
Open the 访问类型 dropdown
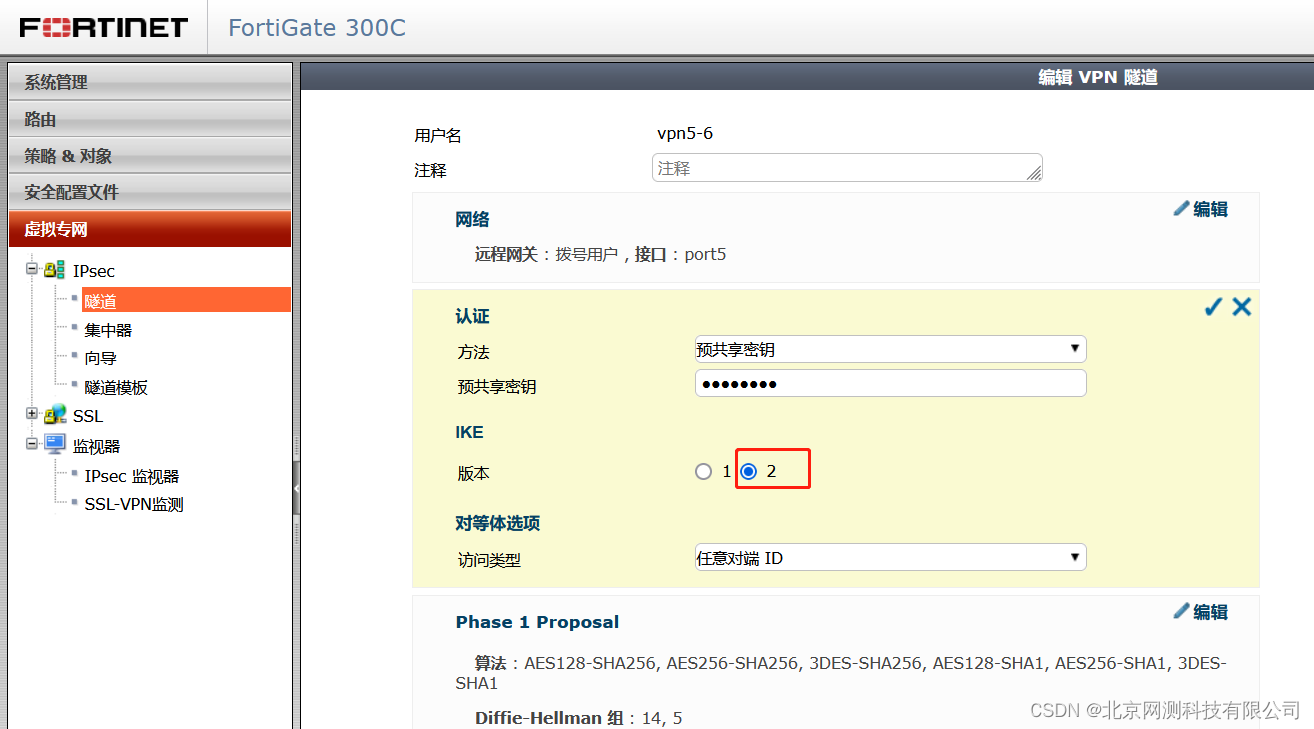point(890,557)
